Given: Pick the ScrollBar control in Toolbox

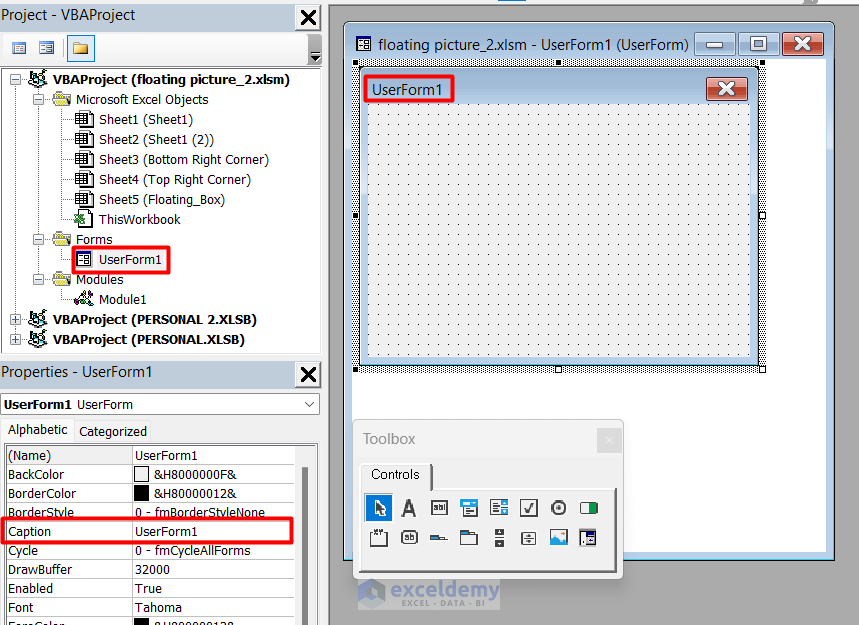Looking at the screenshot, I should pyautogui.click(x=499, y=538).
